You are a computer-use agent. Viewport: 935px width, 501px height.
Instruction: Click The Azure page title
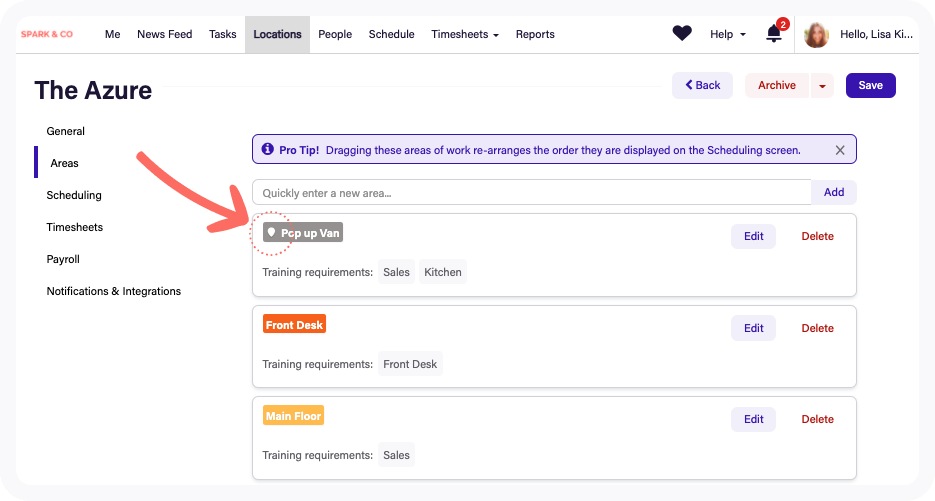(x=93, y=91)
